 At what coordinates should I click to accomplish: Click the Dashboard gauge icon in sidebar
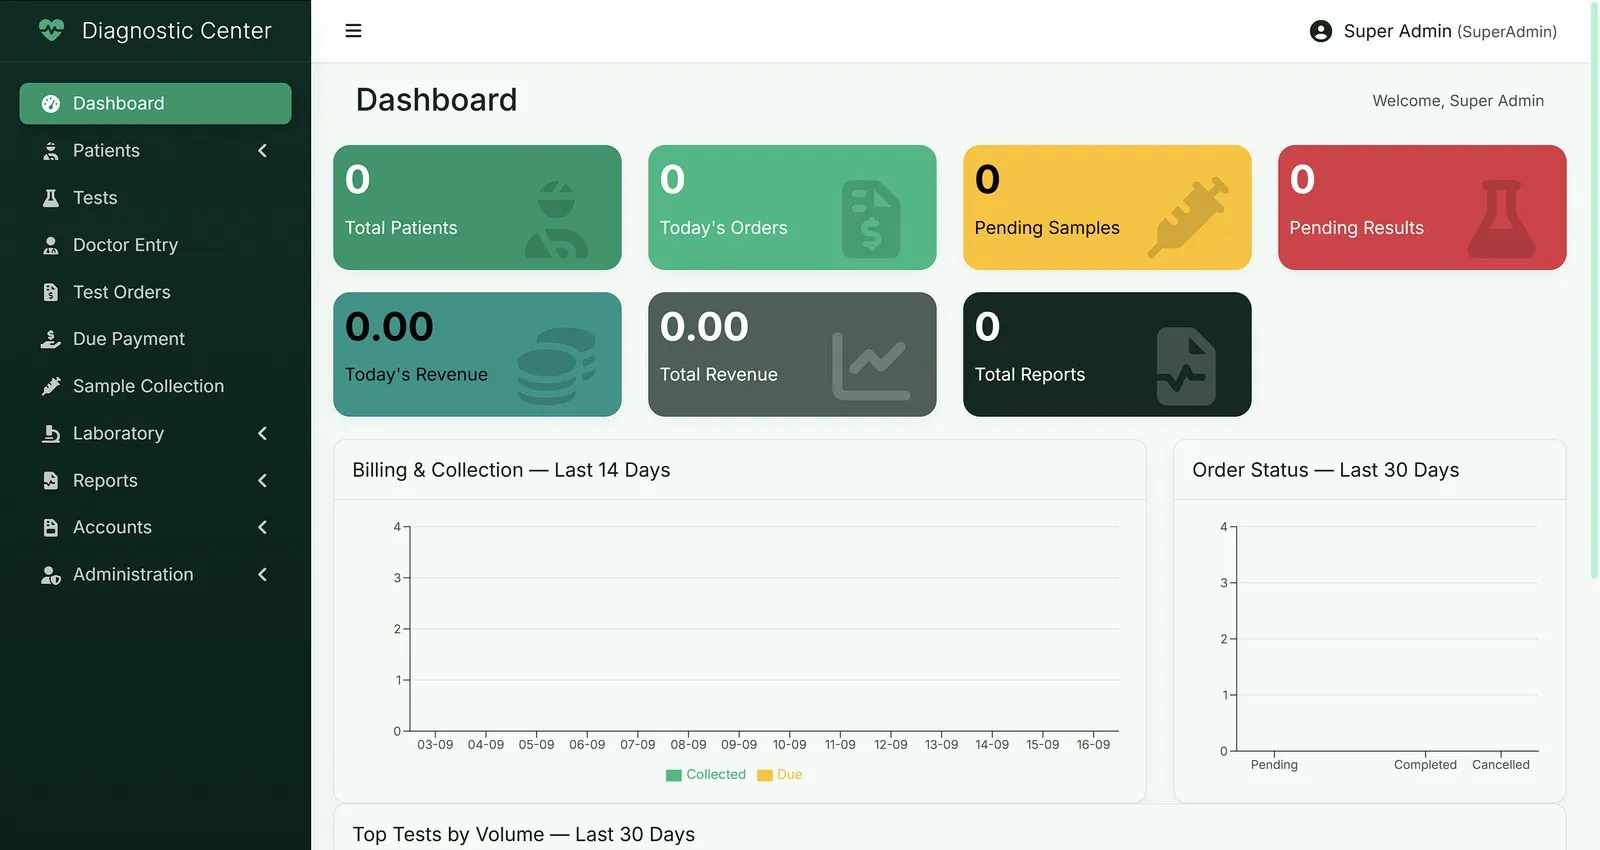(51, 104)
